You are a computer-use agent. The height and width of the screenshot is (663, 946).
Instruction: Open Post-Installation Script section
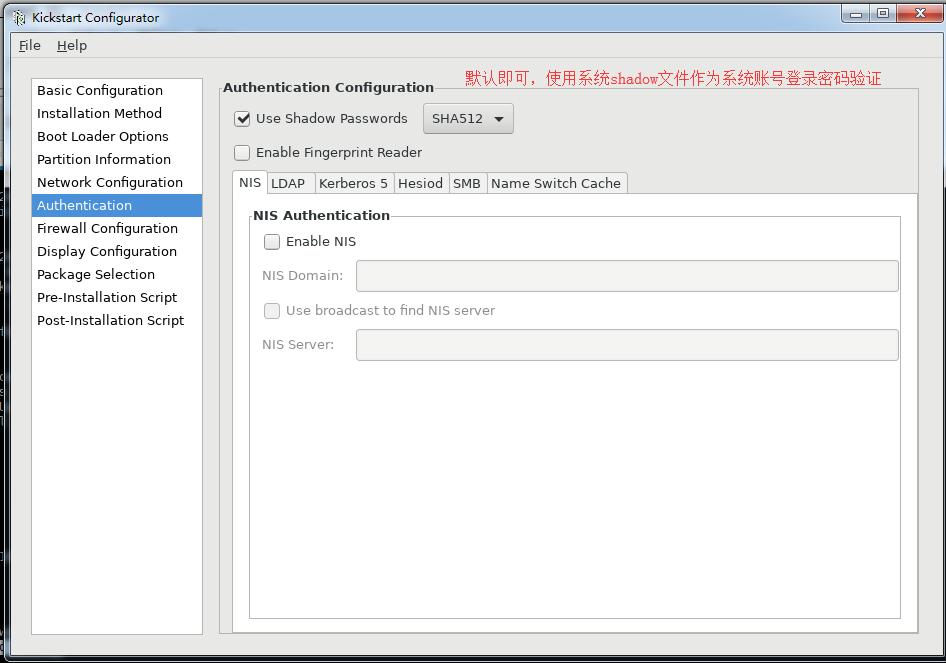point(117,320)
